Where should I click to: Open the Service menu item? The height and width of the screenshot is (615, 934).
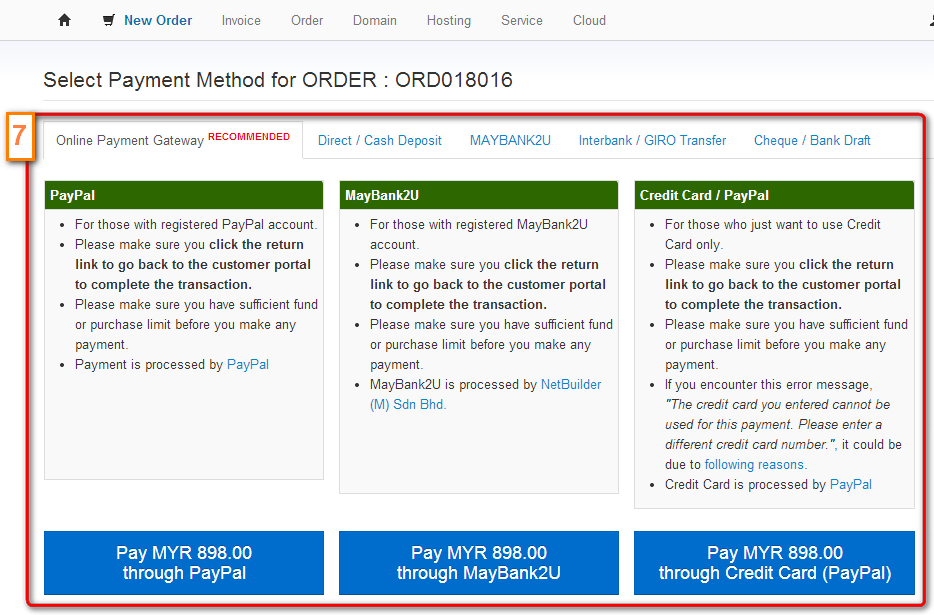coord(522,20)
